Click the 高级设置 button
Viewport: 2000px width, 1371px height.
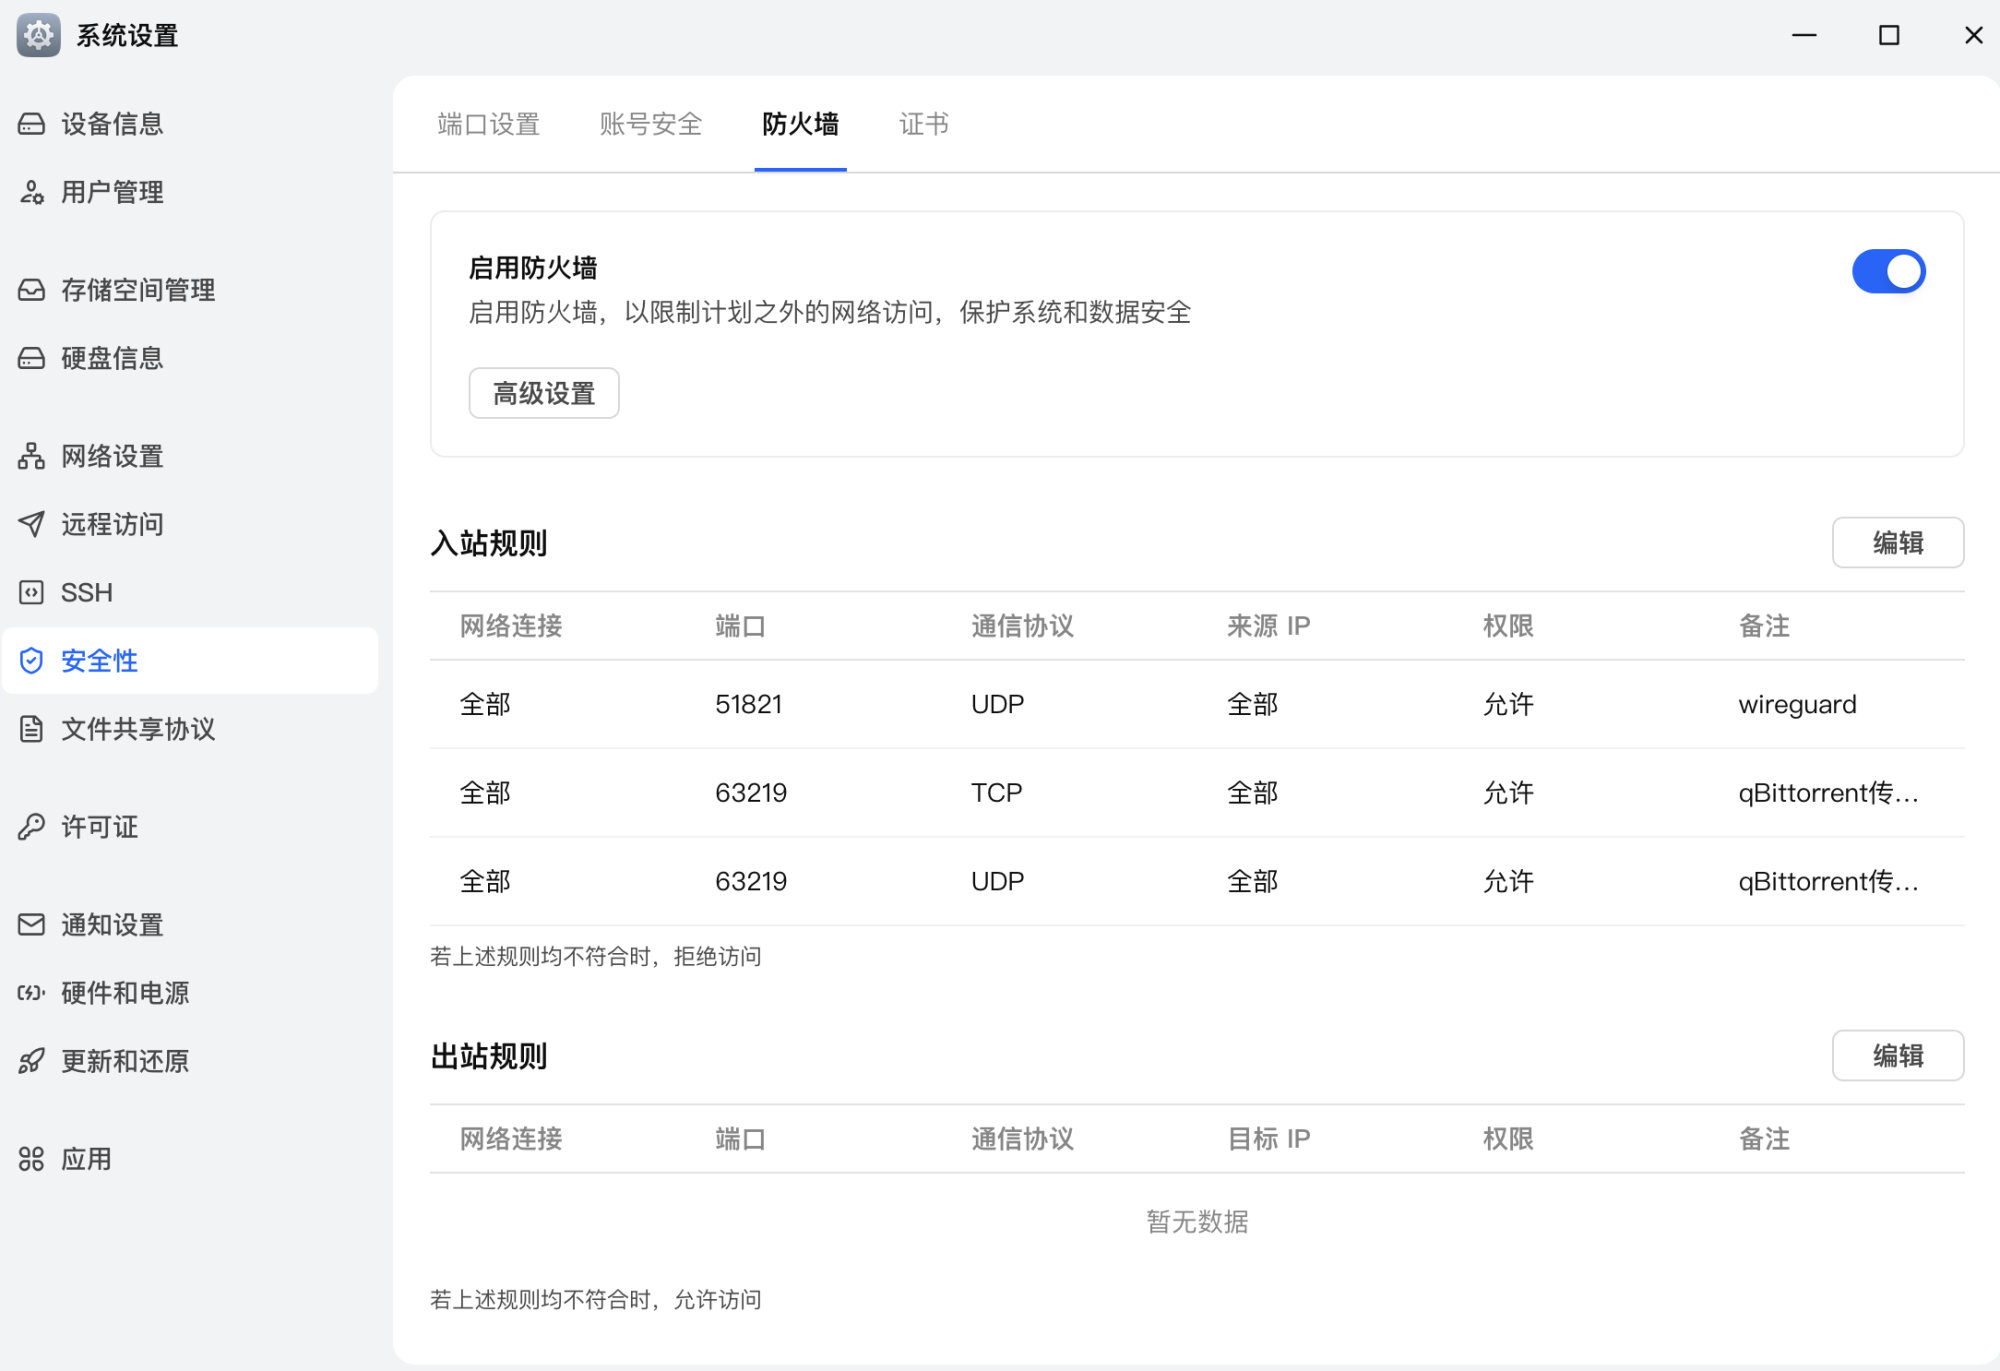coord(543,393)
